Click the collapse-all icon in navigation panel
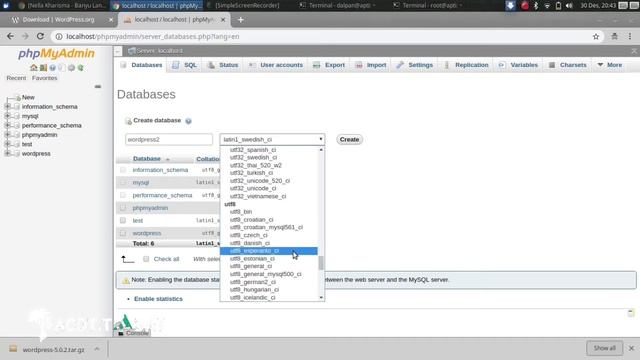 tap(98, 87)
